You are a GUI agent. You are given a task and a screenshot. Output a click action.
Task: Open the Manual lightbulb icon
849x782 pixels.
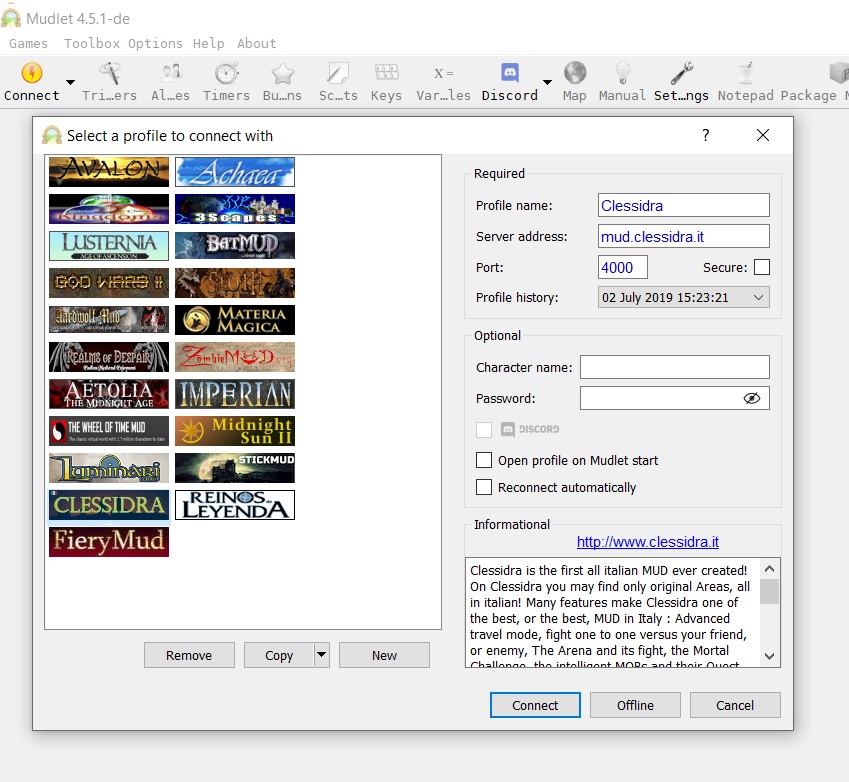pyautogui.click(x=623, y=73)
